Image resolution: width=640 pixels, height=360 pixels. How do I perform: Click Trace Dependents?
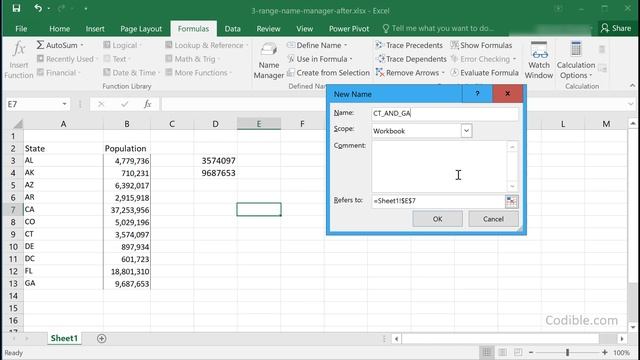pyautogui.click(x=411, y=59)
